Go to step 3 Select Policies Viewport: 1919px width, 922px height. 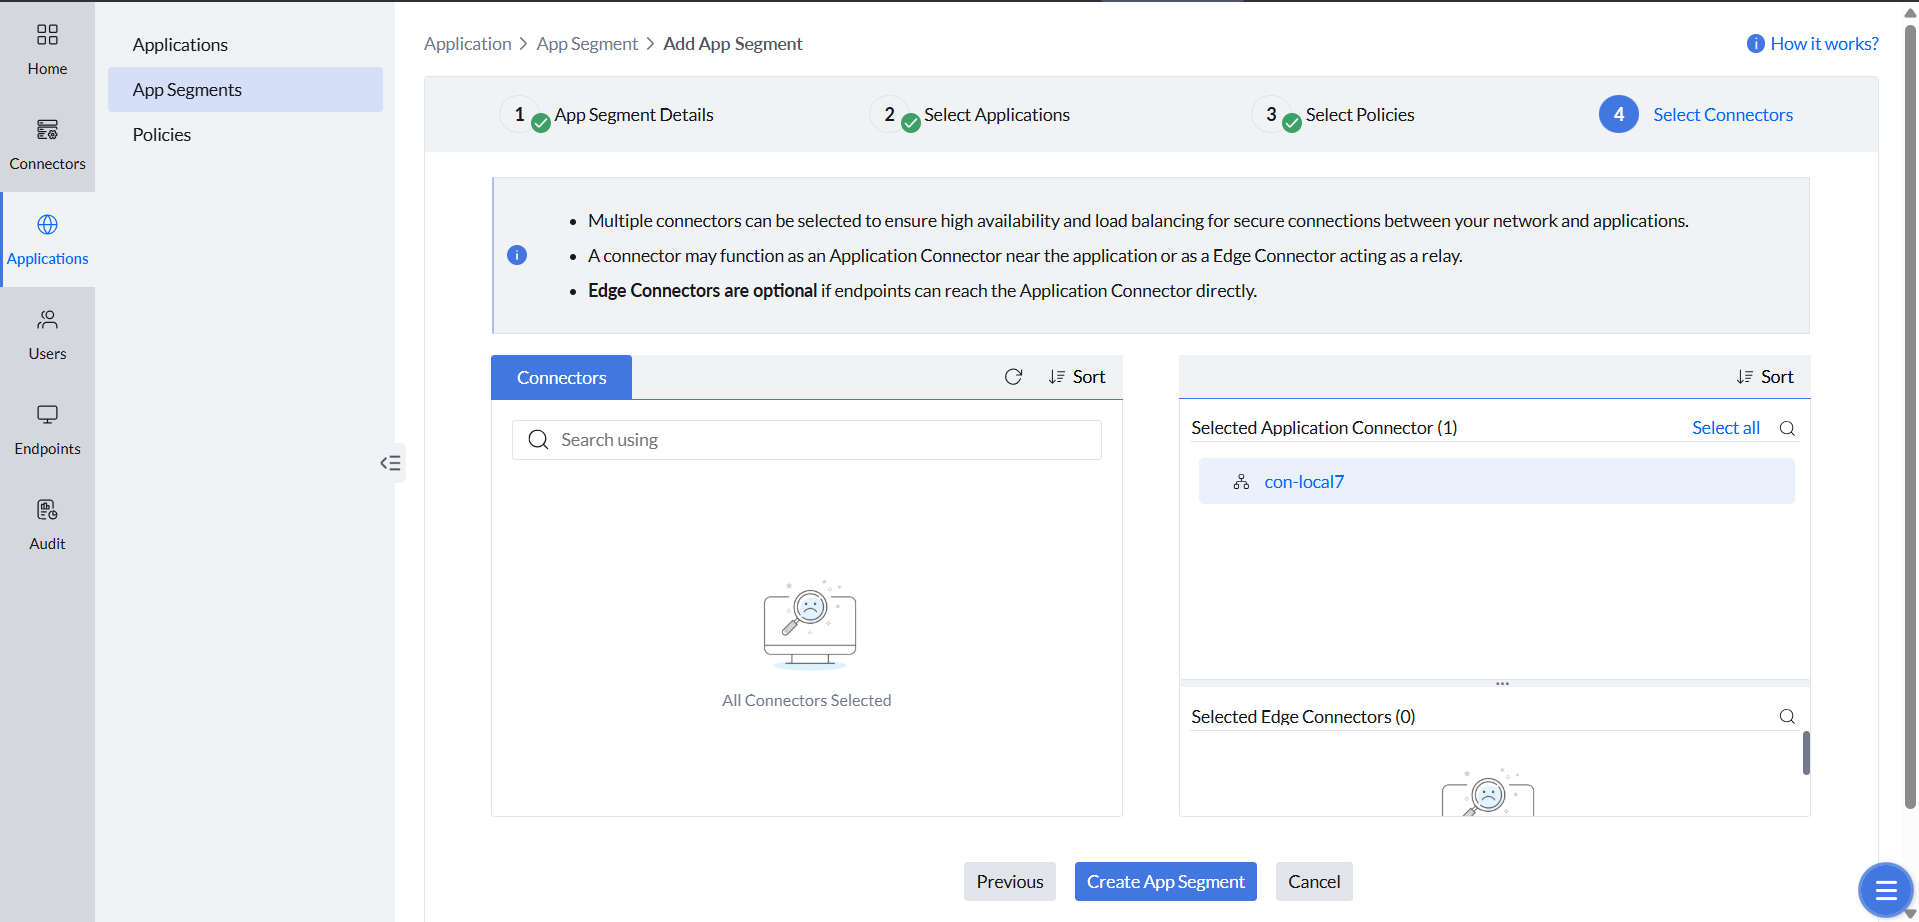[x=1333, y=115]
